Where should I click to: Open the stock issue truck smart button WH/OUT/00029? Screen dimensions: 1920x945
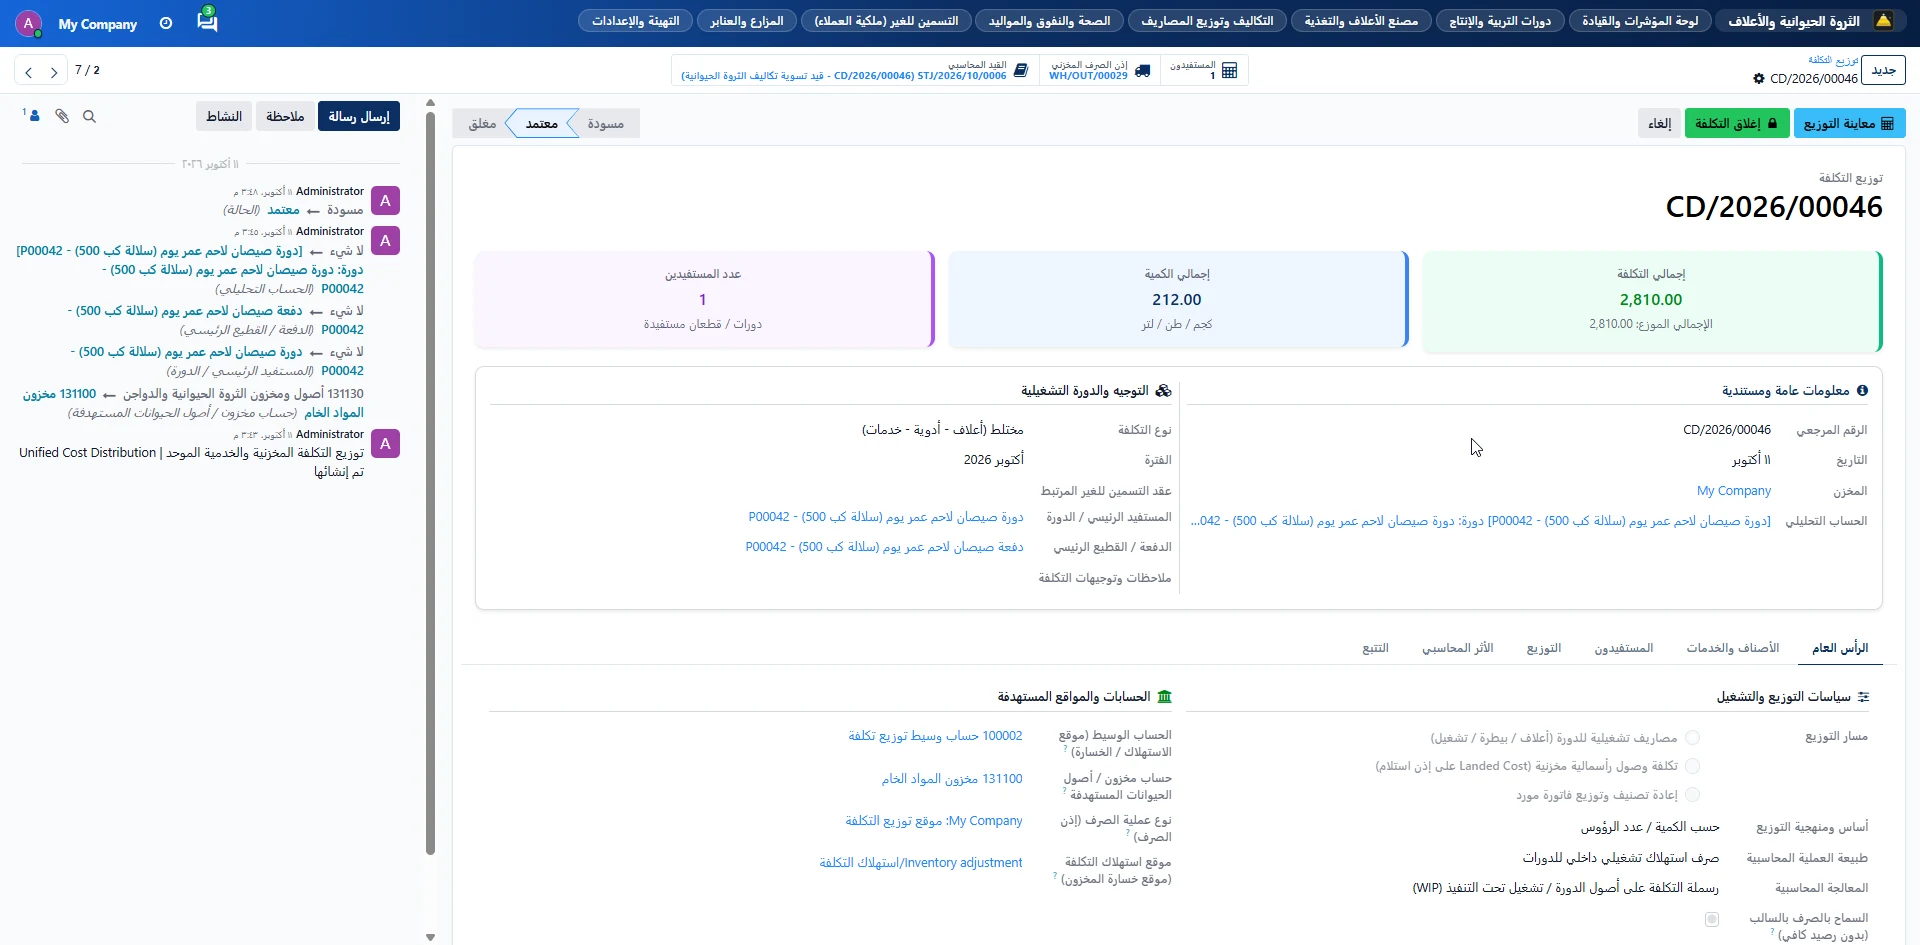(1100, 70)
